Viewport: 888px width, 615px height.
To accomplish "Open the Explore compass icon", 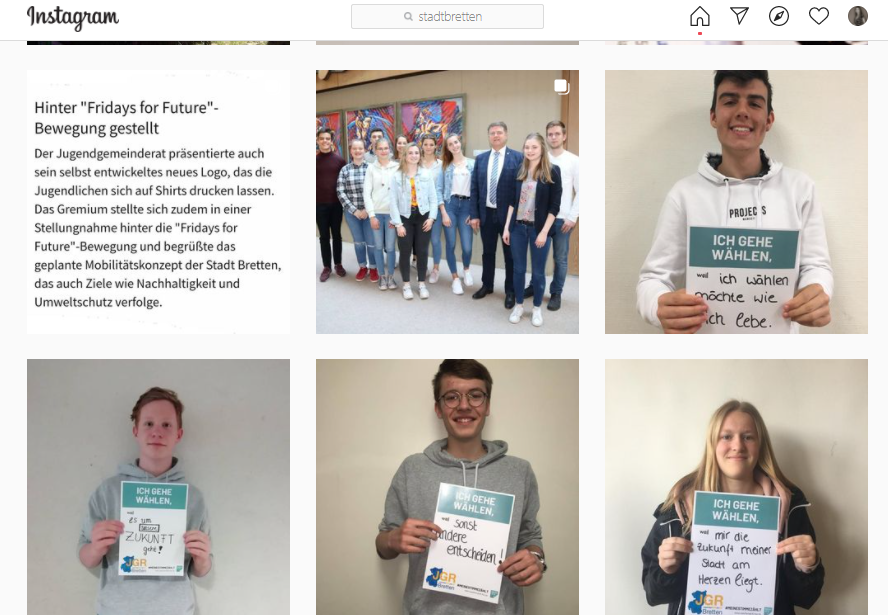I will [x=779, y=16].
